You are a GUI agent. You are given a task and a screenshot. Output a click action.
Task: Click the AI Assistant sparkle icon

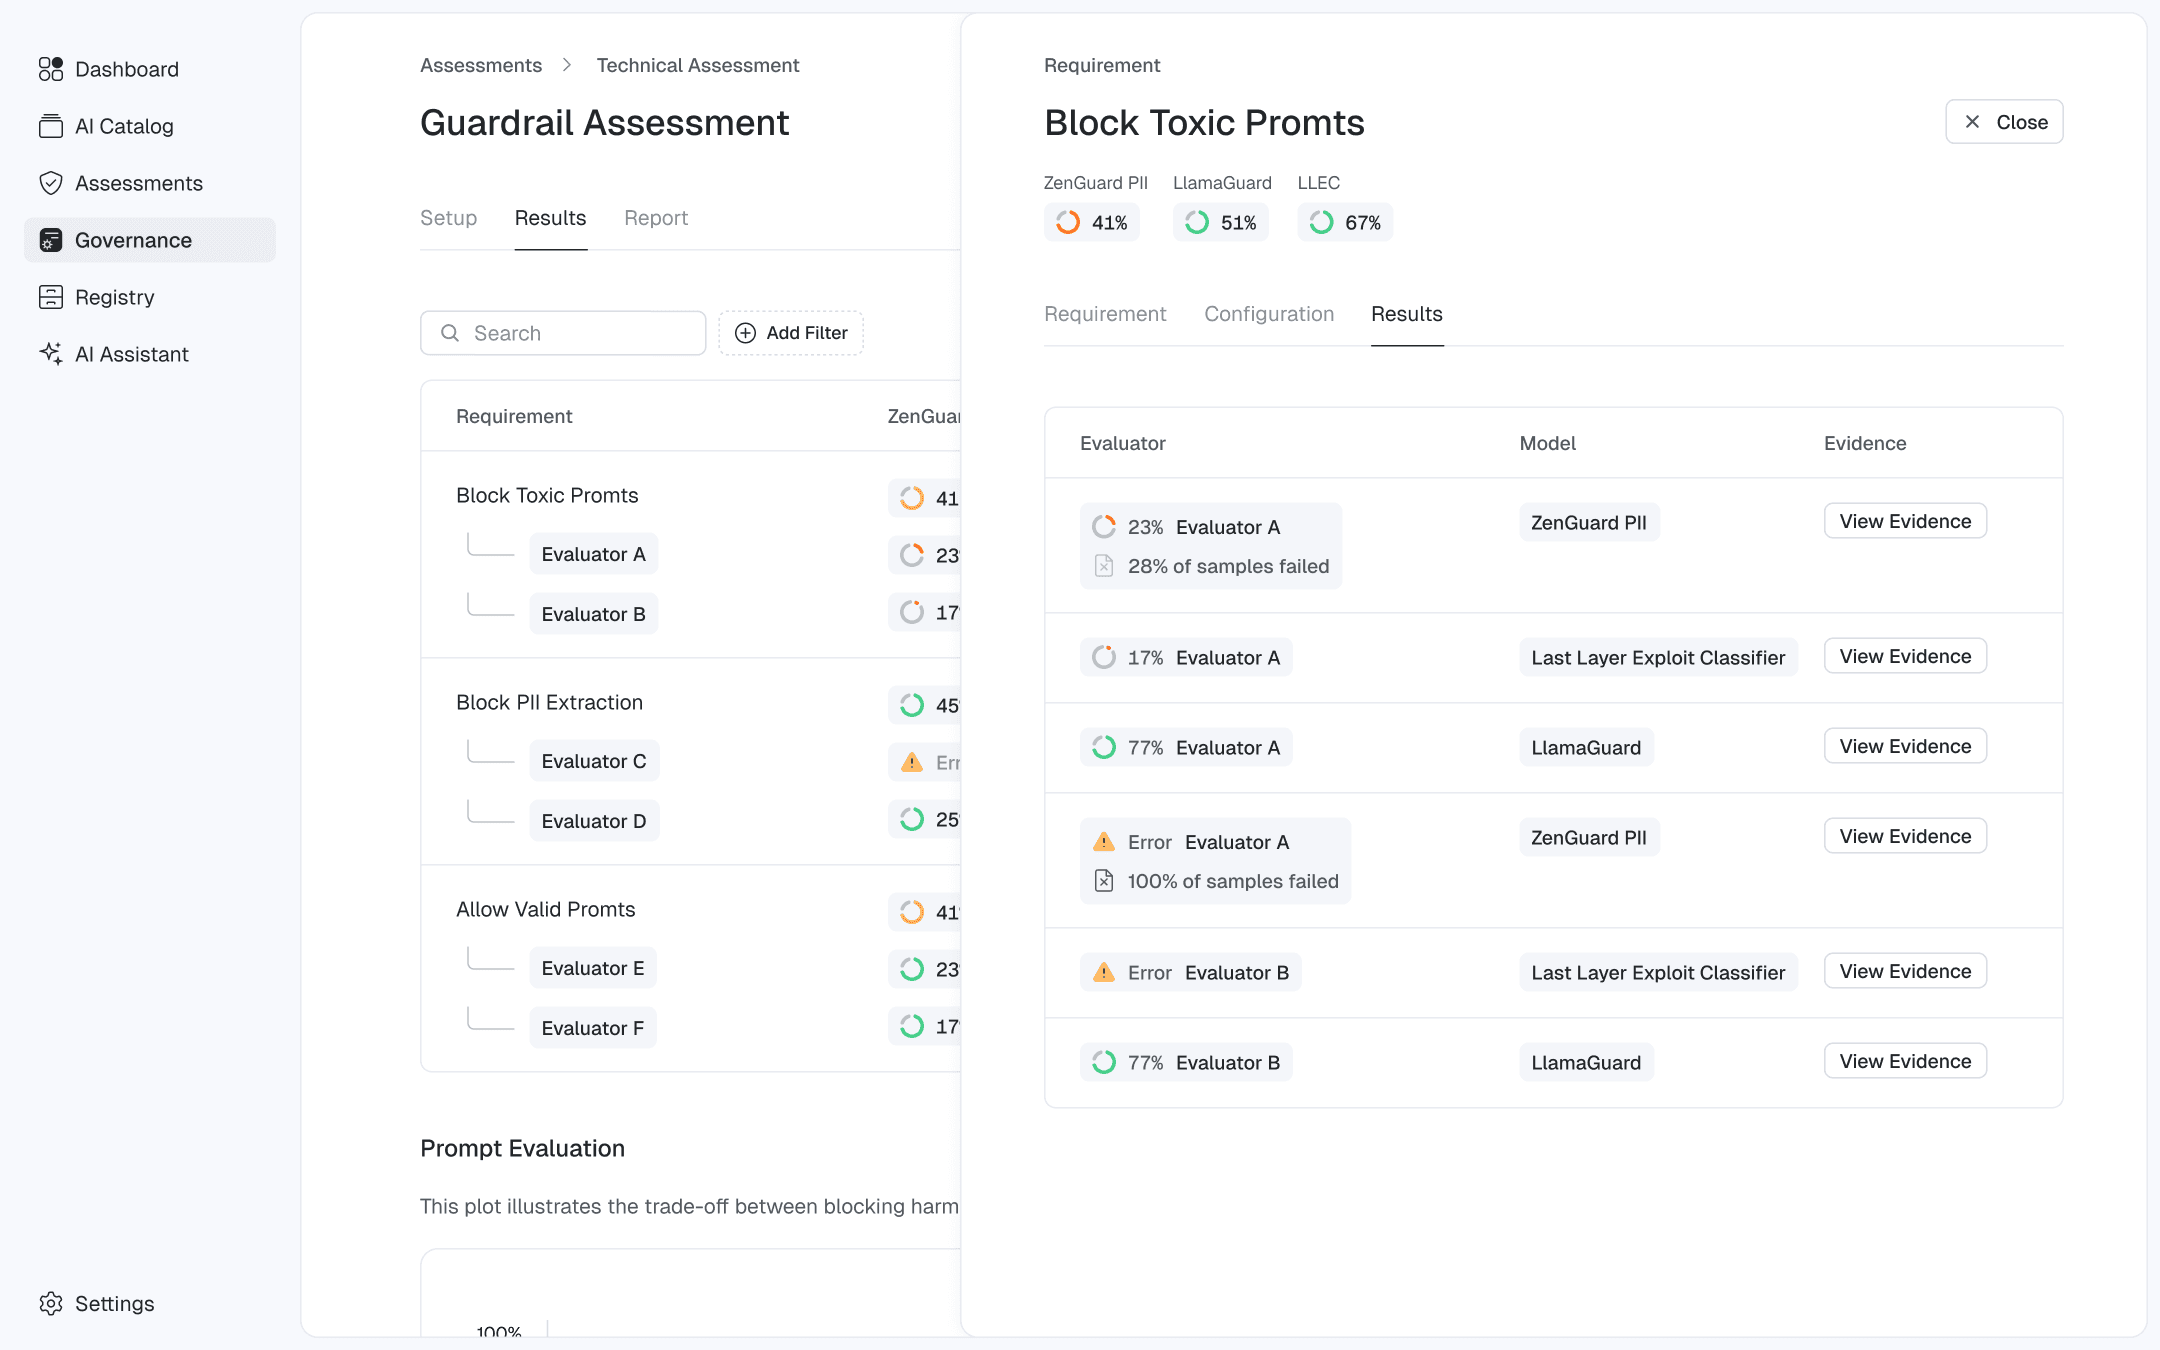[50, 354]
